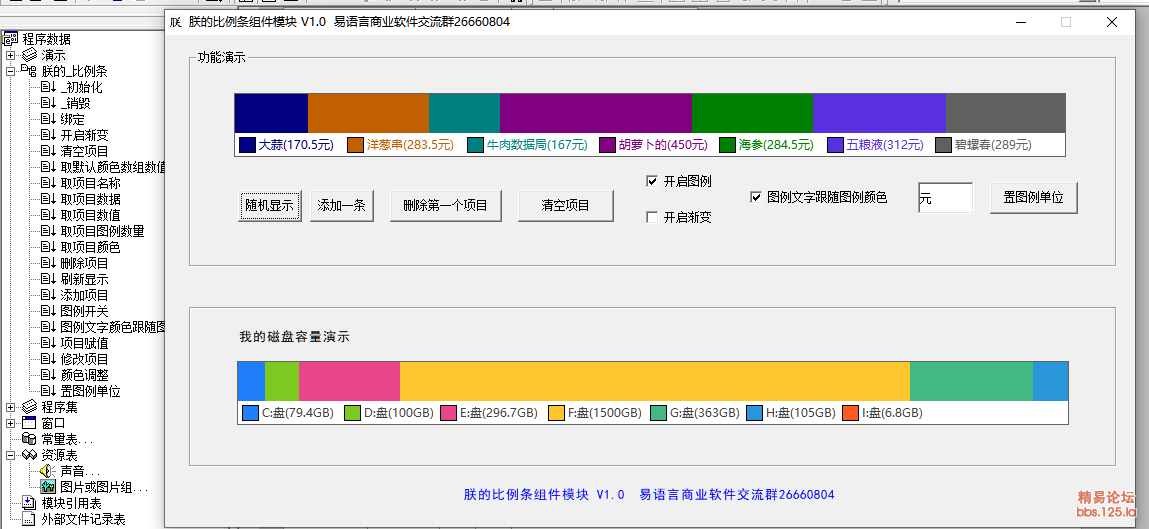This screenshot has width=1149, height=529.
Task: Collapse the 资源表 tree node
Action: click(x=10, y=455)
